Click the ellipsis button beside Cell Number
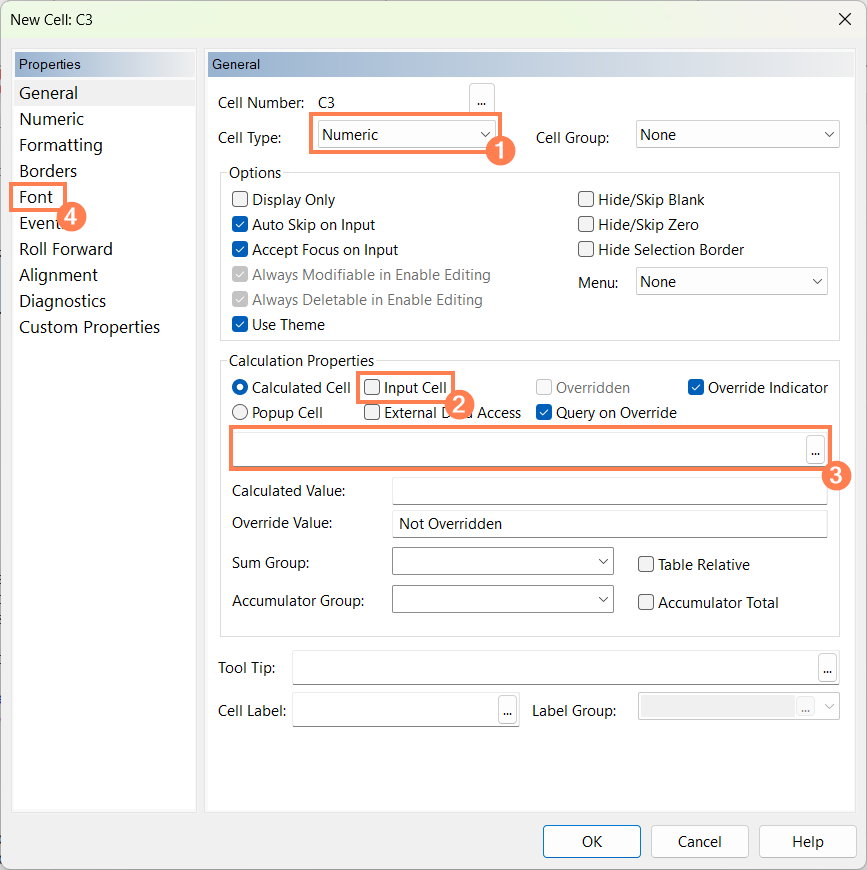This screenshot has width=867, height=870. pyautogui.click(x=481, y=102)
